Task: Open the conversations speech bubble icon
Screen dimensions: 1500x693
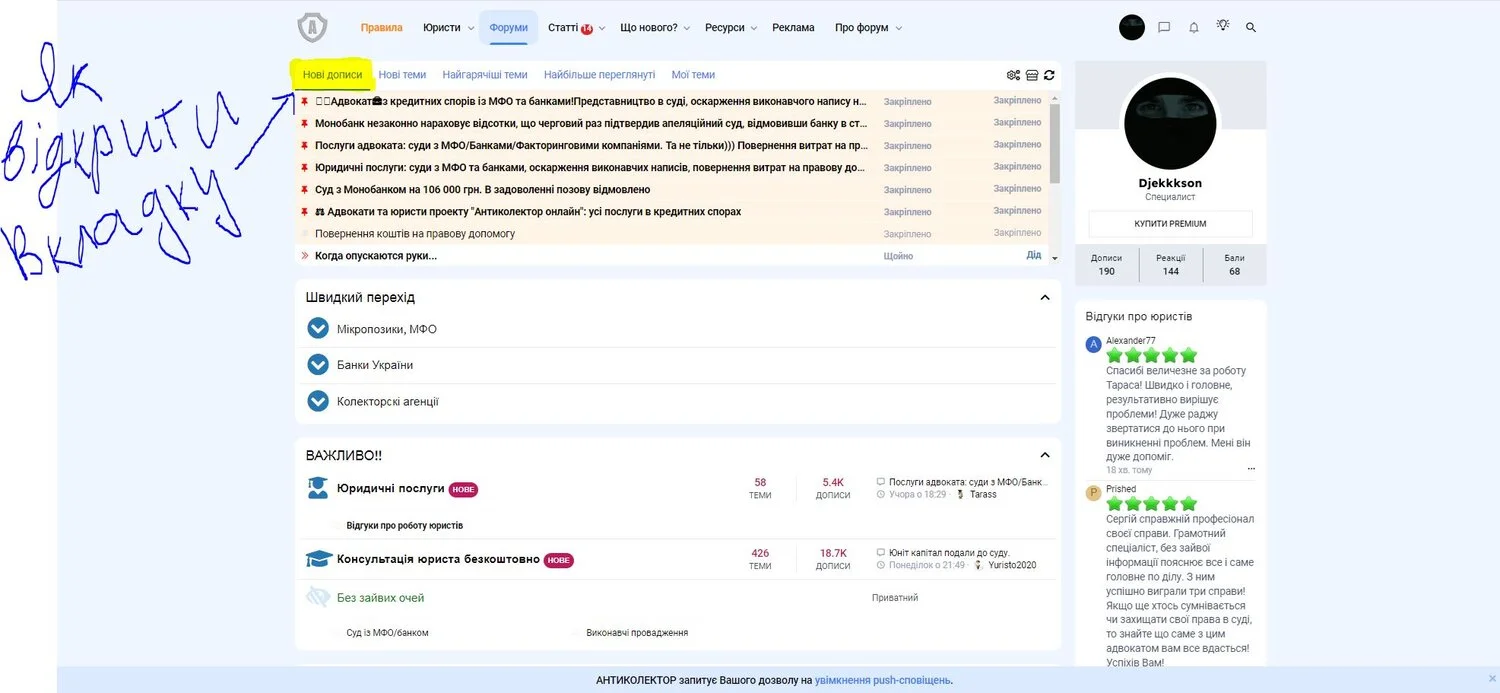Action: [x=1164, y=28]
